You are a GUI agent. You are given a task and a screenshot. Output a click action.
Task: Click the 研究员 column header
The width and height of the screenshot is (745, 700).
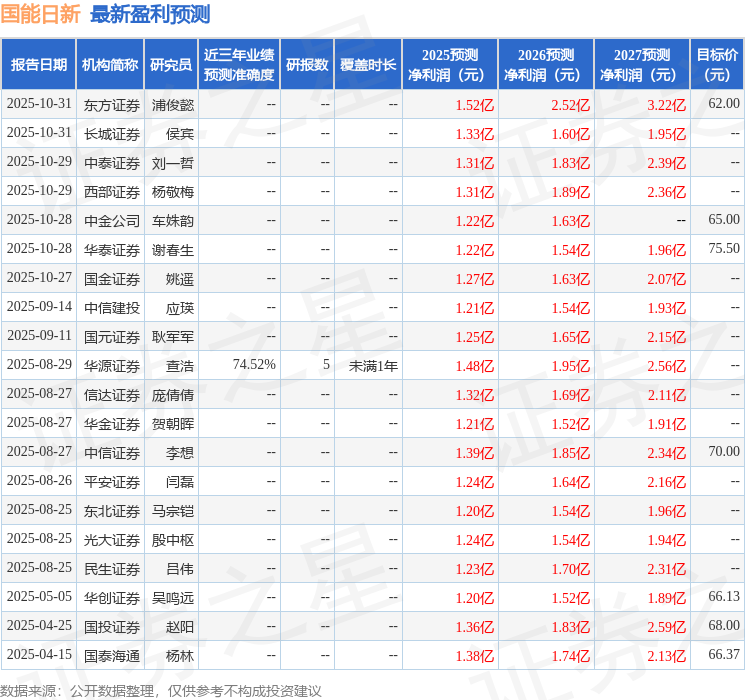(x=171, y=65)
